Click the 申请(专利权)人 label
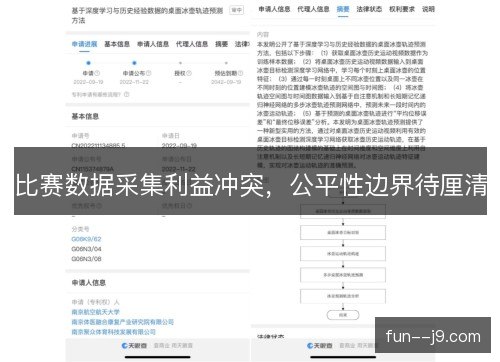Image resolution: width=500 pixels, height=362 pixels. [96, 302]
